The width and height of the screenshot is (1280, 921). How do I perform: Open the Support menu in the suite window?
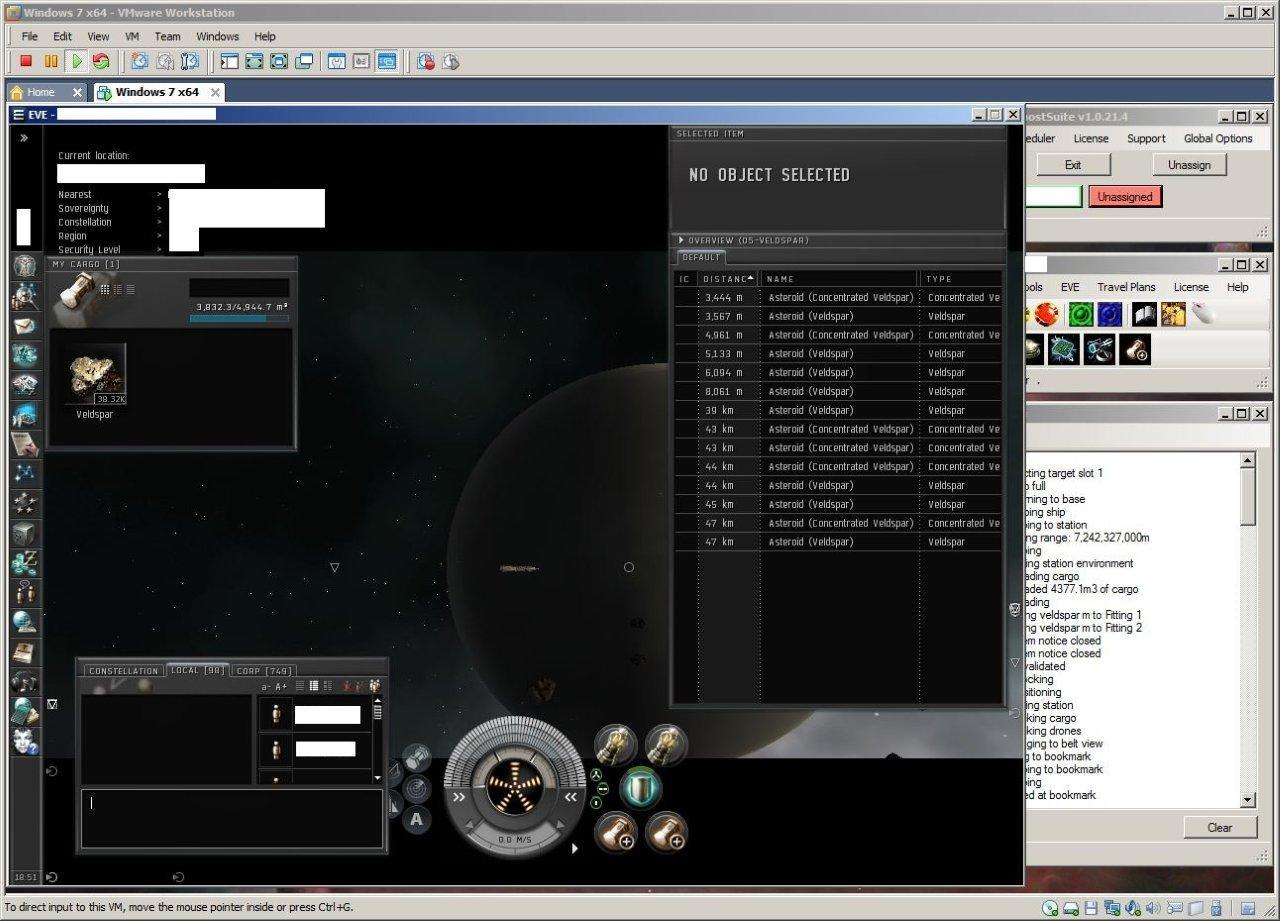point(1146,139)
